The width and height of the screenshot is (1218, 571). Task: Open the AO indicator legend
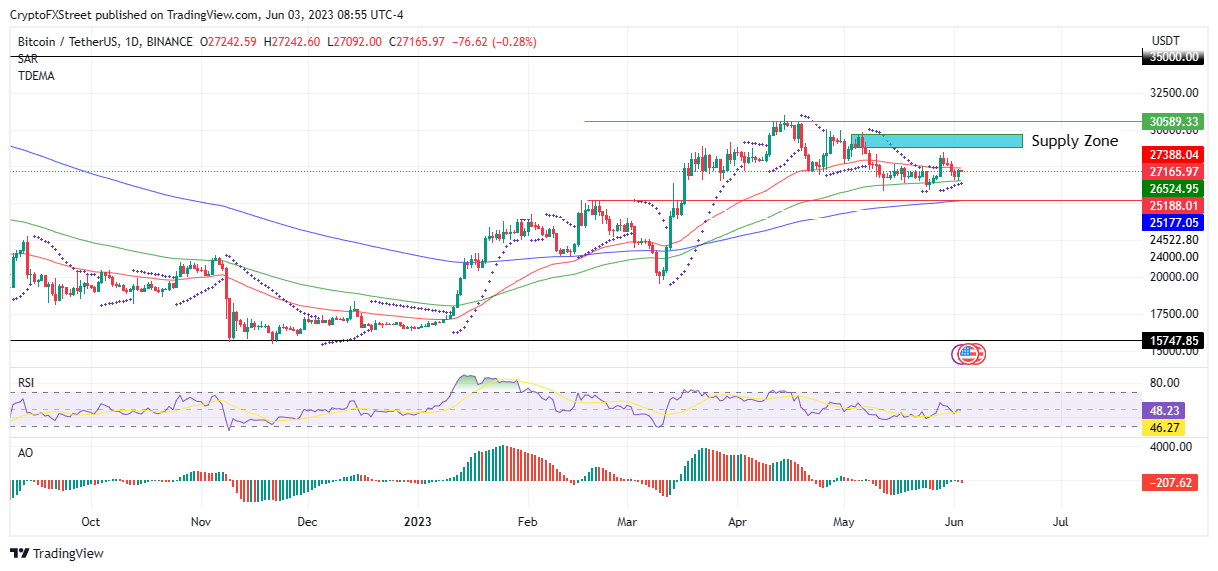24,452
